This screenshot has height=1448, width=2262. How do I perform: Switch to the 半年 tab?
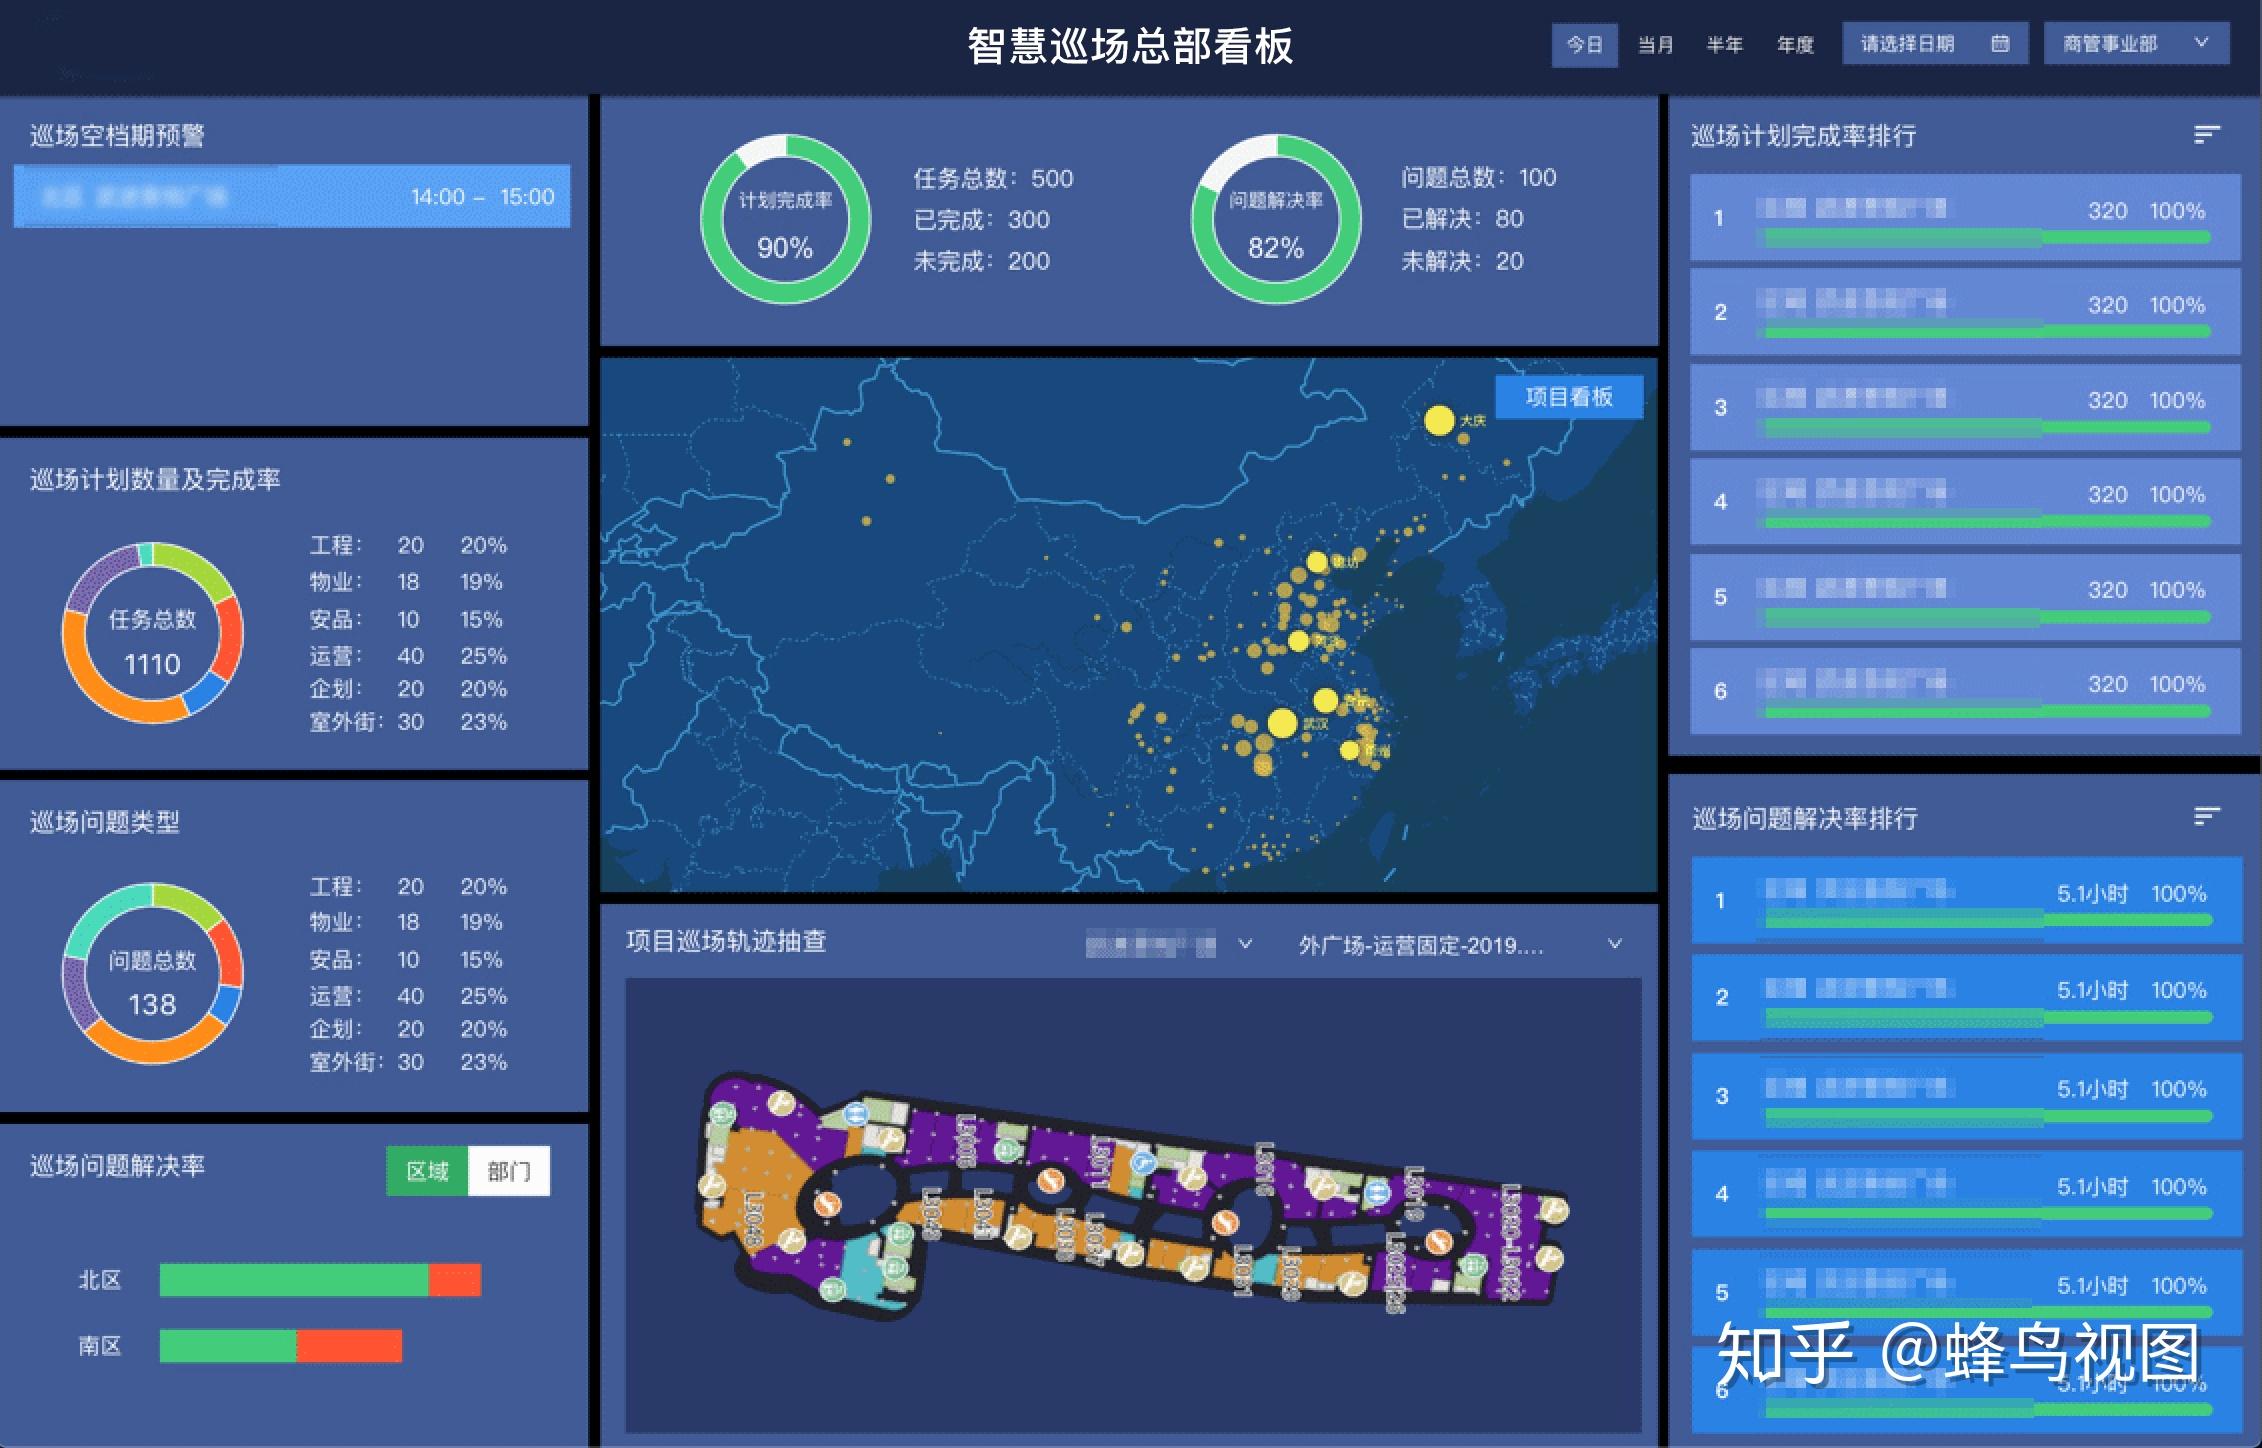1725,44
